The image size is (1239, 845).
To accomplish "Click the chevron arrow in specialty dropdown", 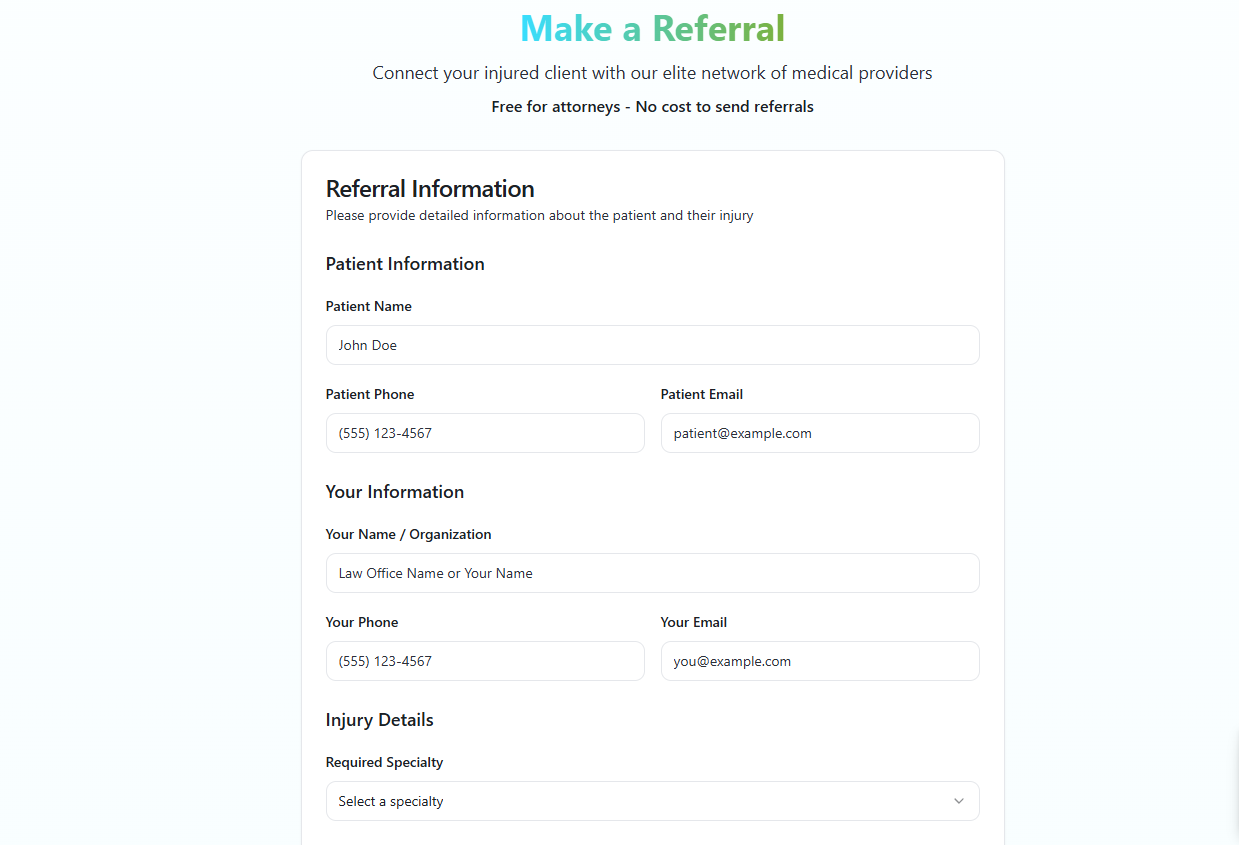I will pyautogui.click(x=958, y=801).
